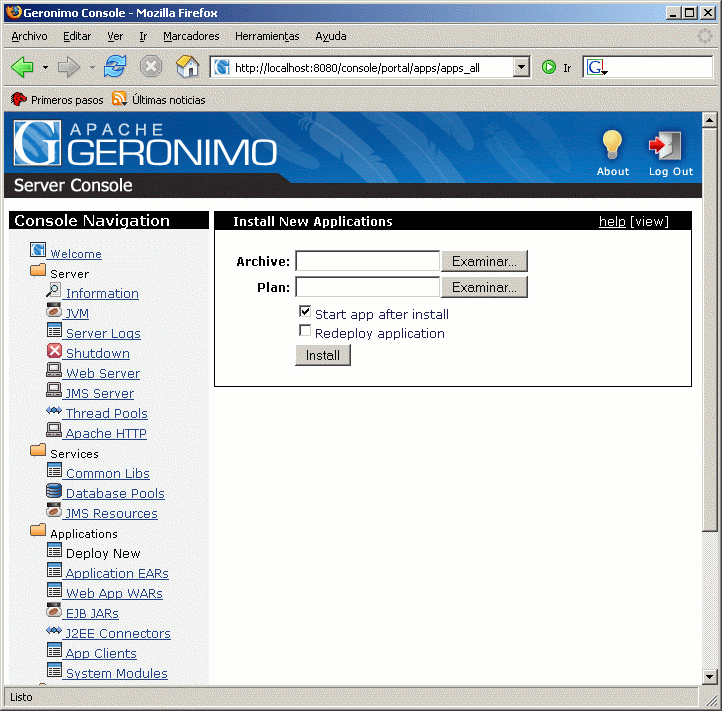The width and height of the screenshot is (722, 711).
Task: Click the Primeros pasos bookmark icon
Action: tap(19, 99)
